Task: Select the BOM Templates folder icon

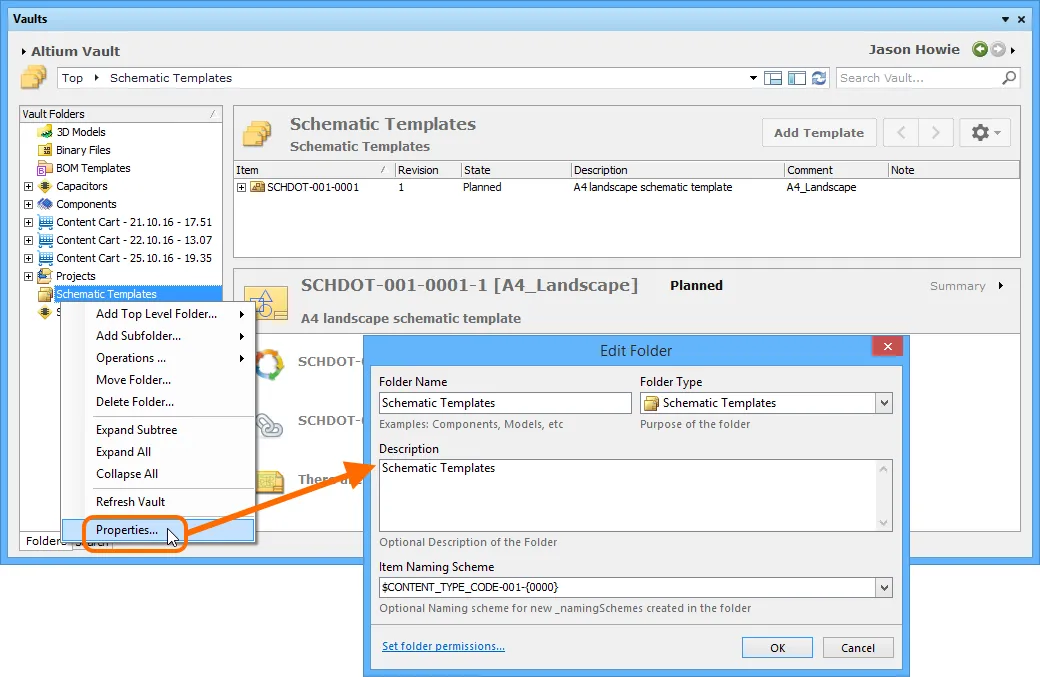Action: click(x=45, y=168)
